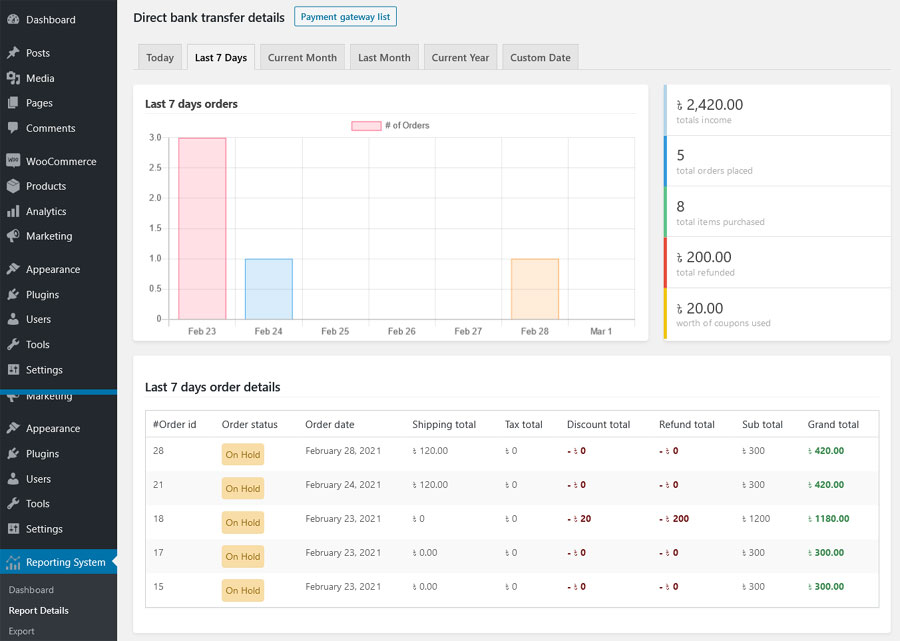
Task: Click the 'Refund total' column header
Action: click(x=686, y=425)
